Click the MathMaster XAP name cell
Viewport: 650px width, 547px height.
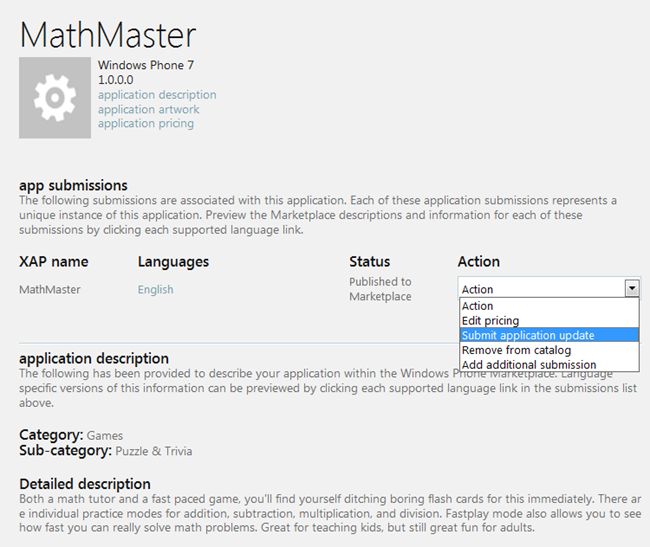click(50, 289)
